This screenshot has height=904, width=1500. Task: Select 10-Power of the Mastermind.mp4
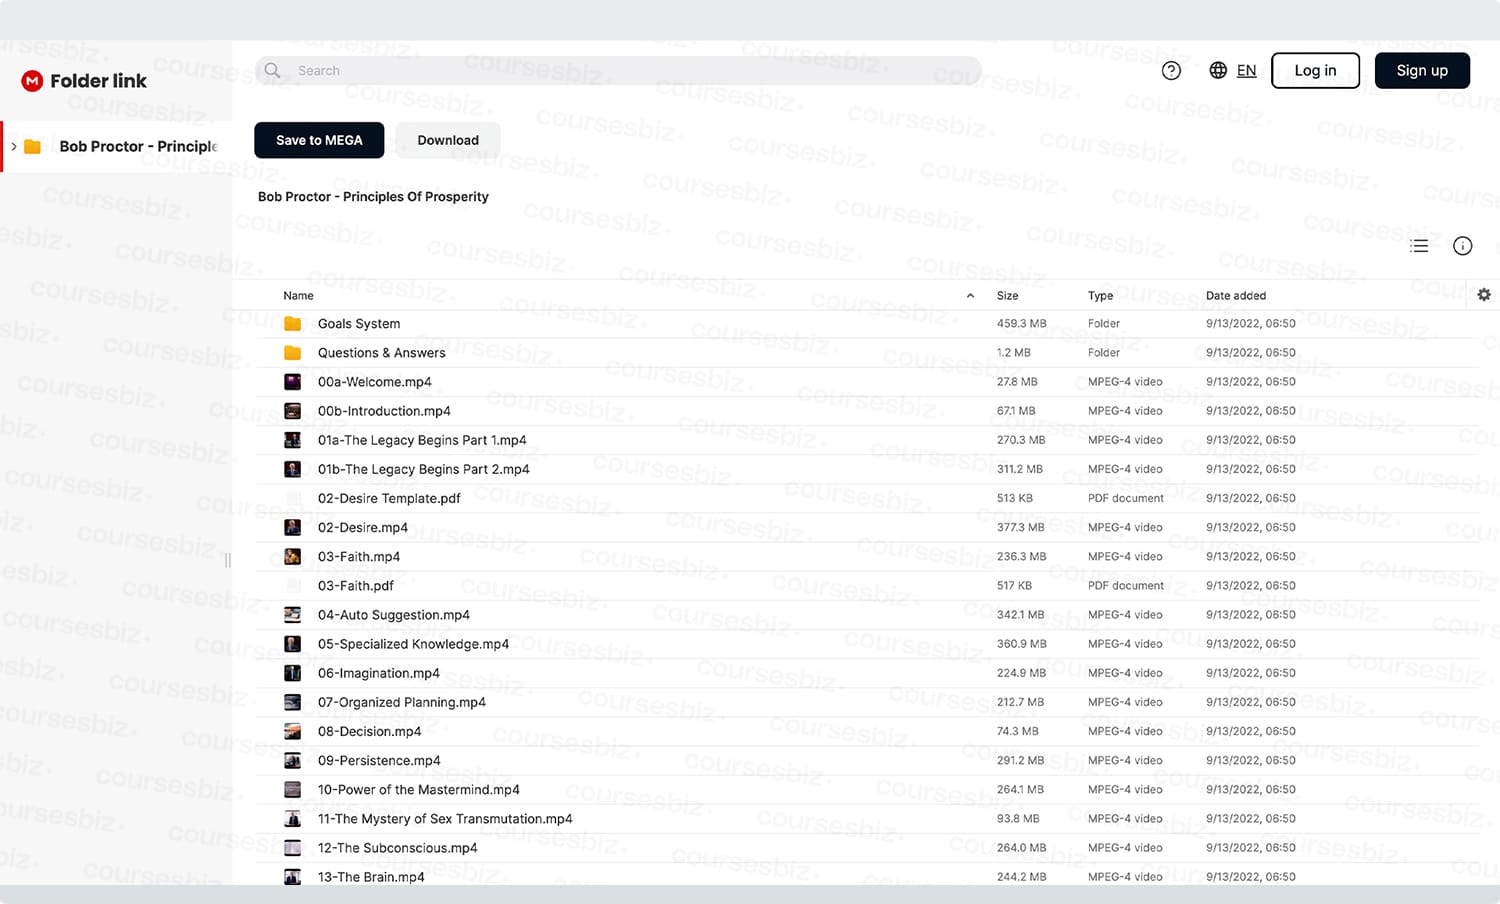coord(419,790)
